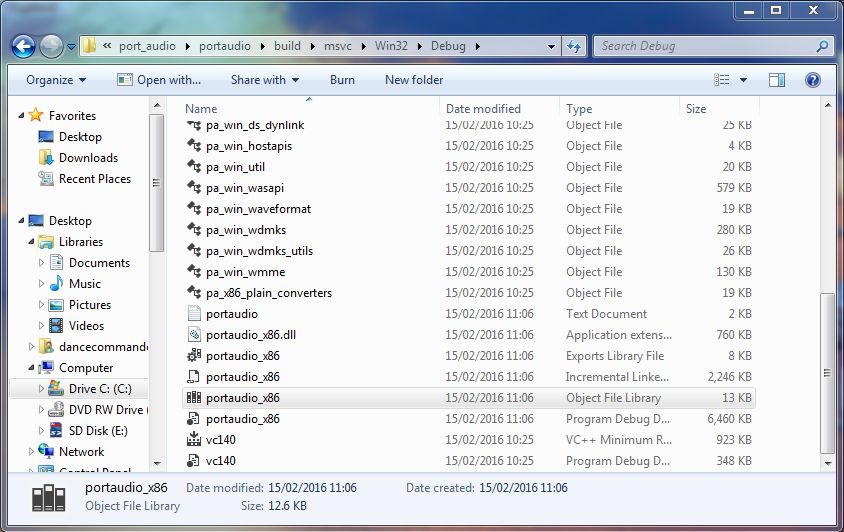Image resolution: width=844 pixels, height=532 pixels.
Task: Collapse the Computer tree node
Action: pyautogui.click(x=31, y=368)
